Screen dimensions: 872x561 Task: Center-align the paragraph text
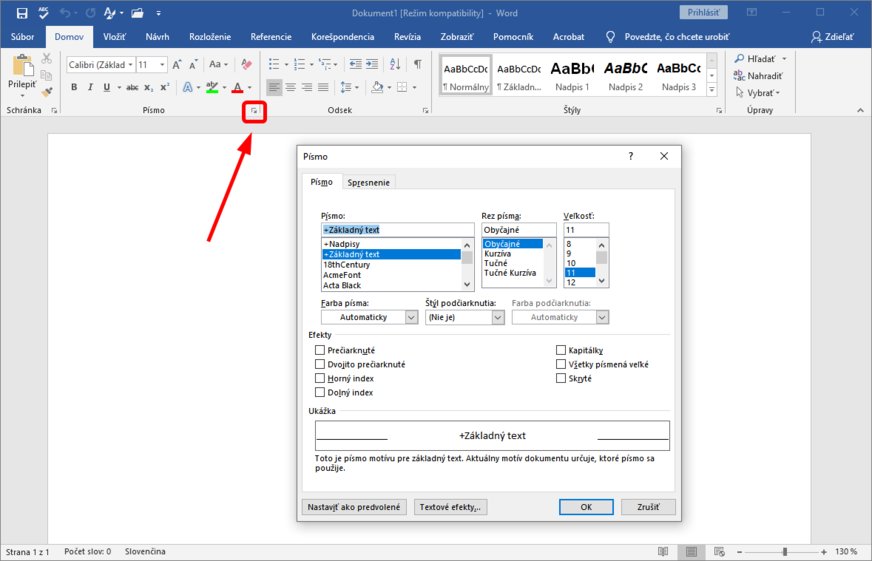291,88
